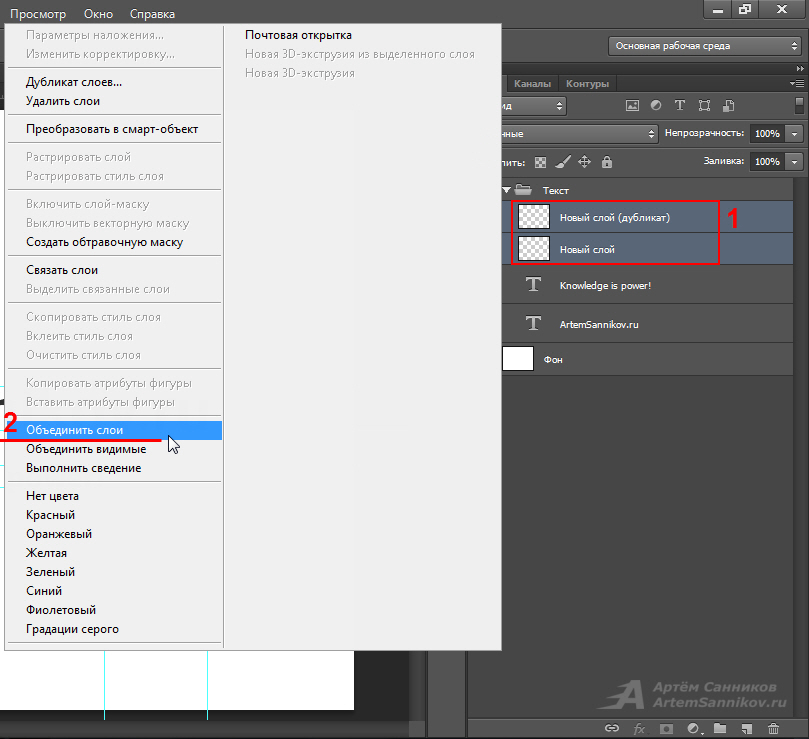The width and height of the screenshot is (809, 739).
Task: Choose Преобразовать в смарт-объект
Action: 114,129
